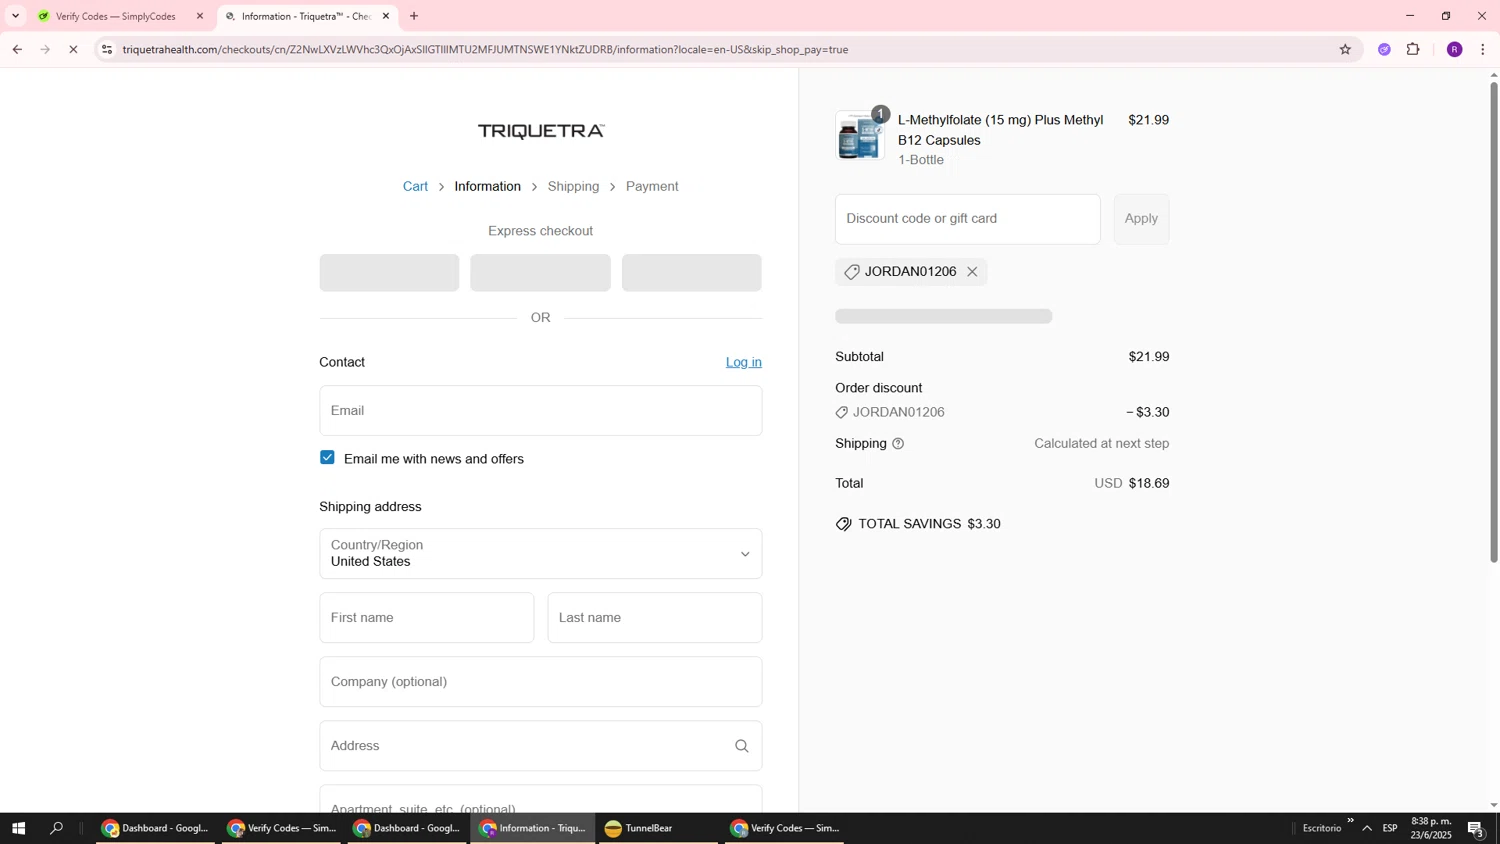View site information icon in address bar
This screenshot has width=1500, height=844.
point(107,49)
